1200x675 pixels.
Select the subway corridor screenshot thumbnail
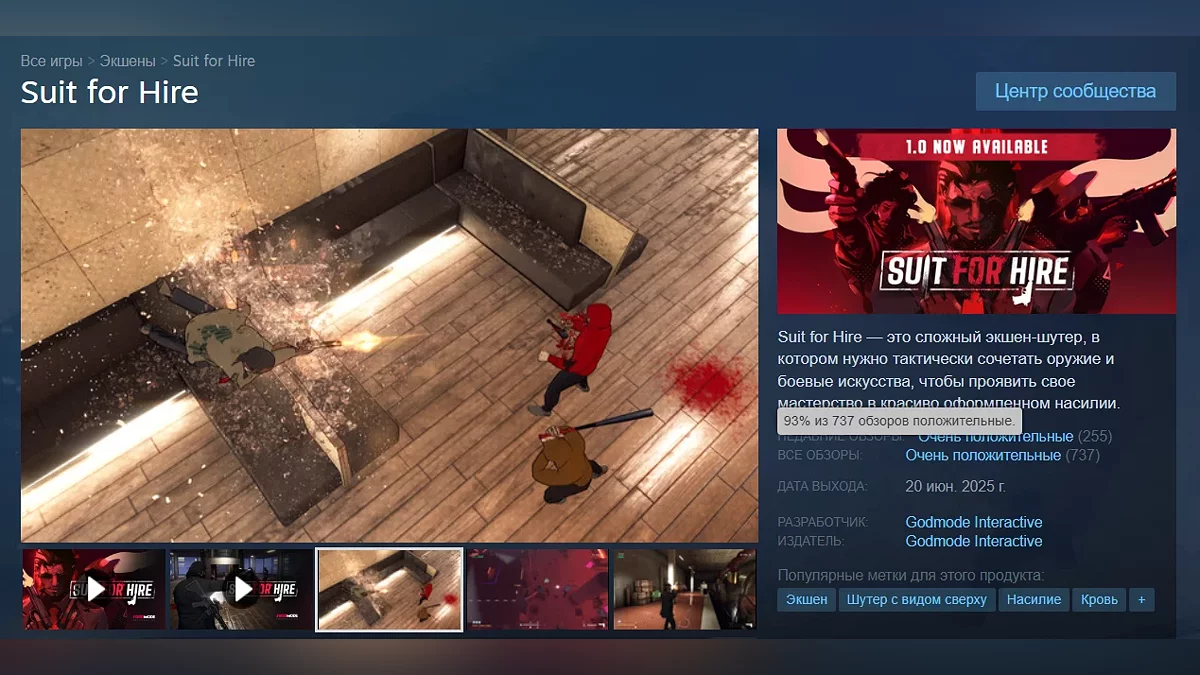click(x=685, y=589)
